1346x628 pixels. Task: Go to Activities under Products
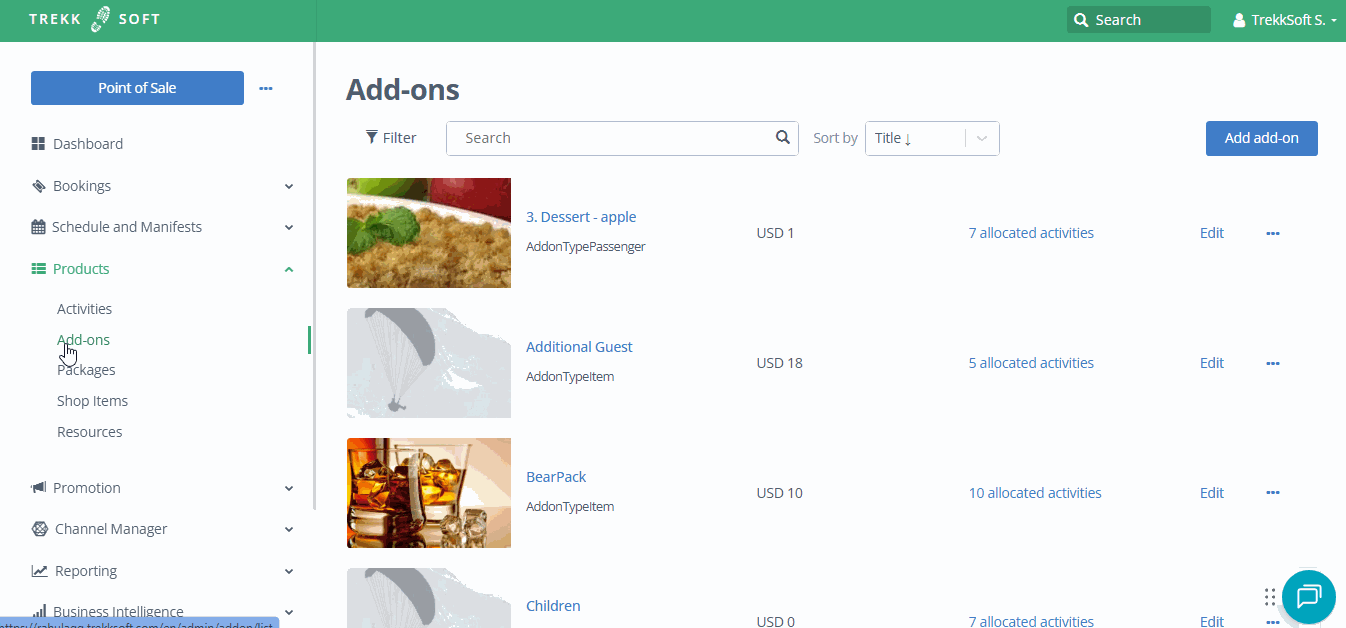[84, 309]
